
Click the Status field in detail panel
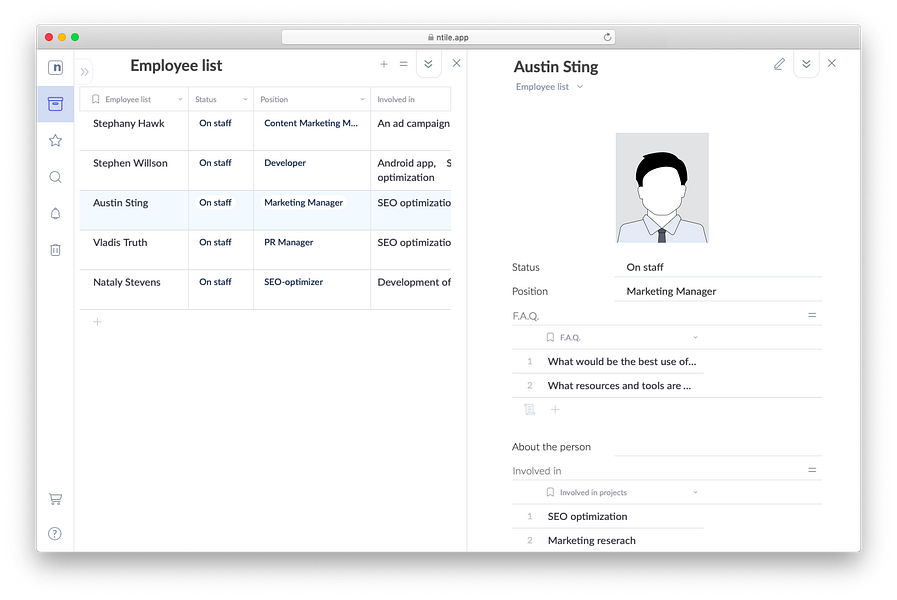(718, 267)
